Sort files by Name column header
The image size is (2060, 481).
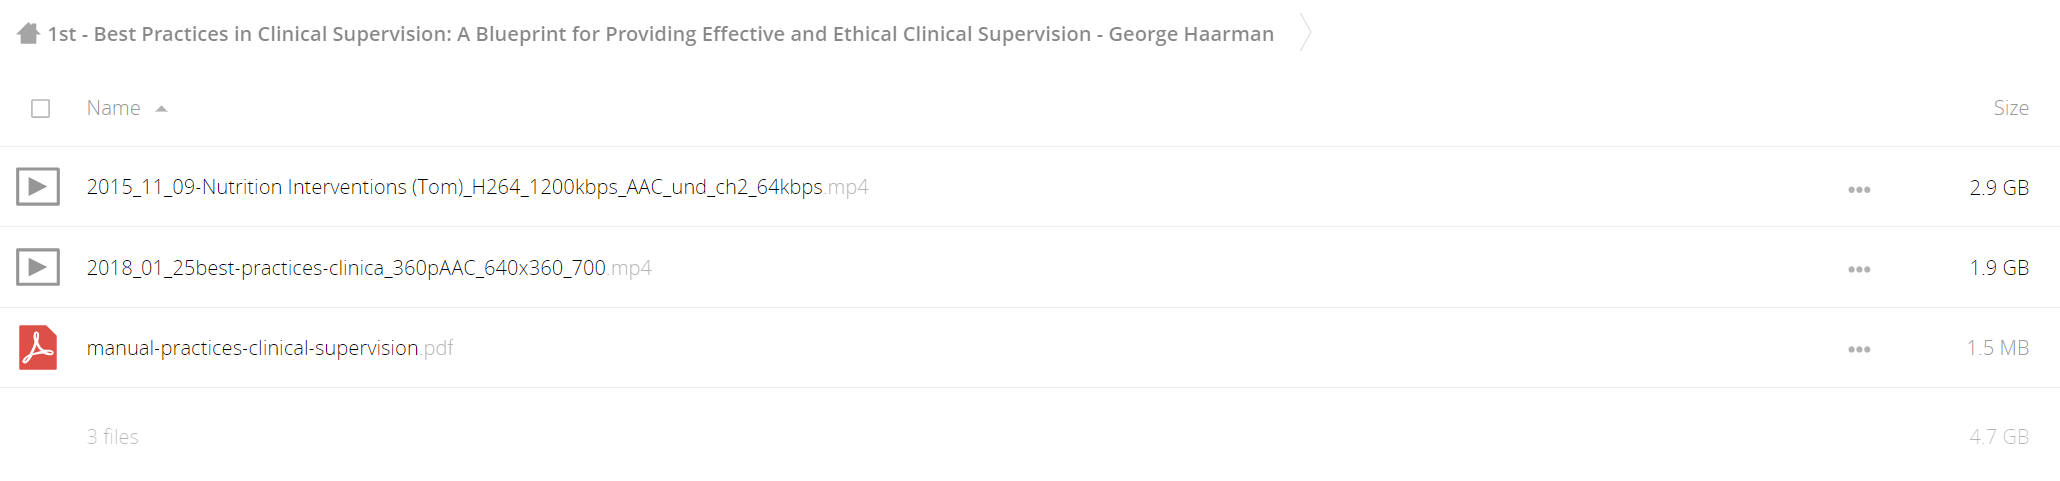[x=113, y=108]
